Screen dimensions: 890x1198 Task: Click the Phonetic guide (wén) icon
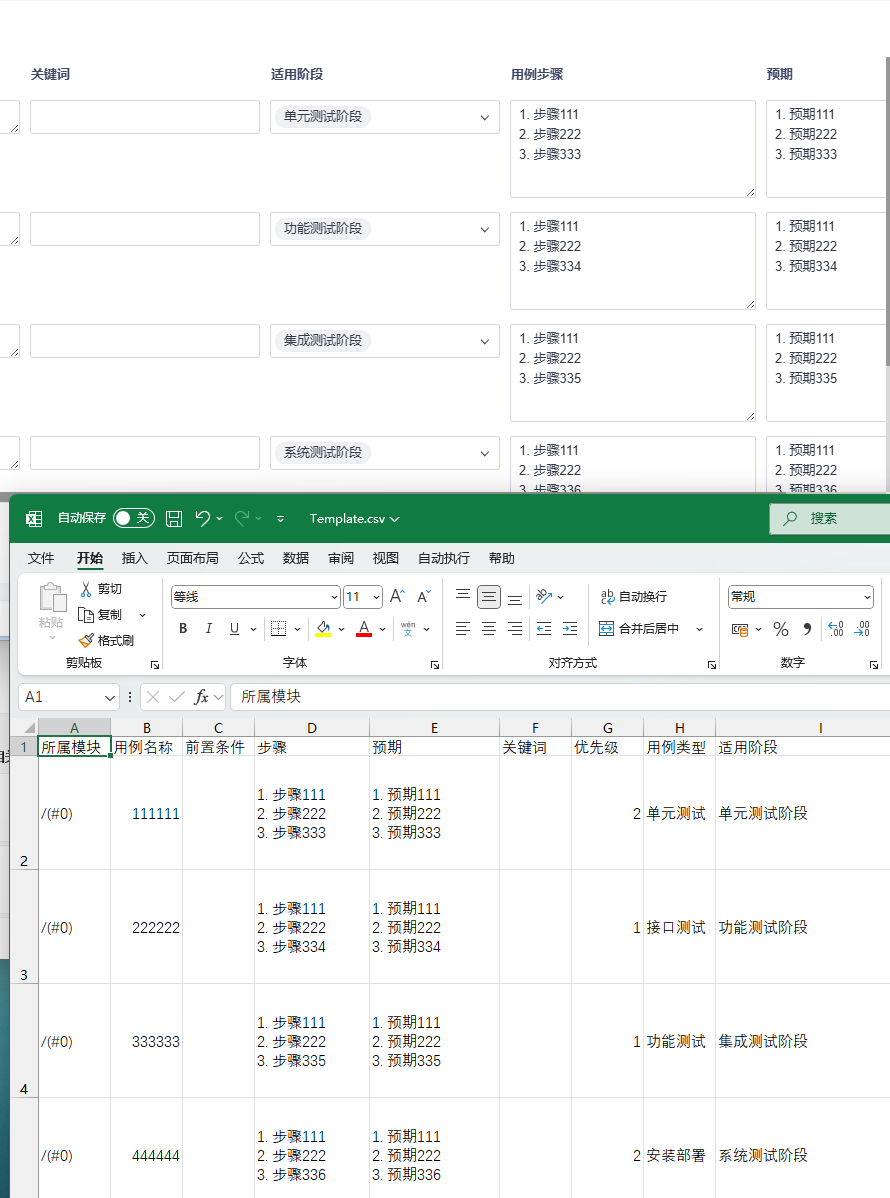(x=408, y=629)
